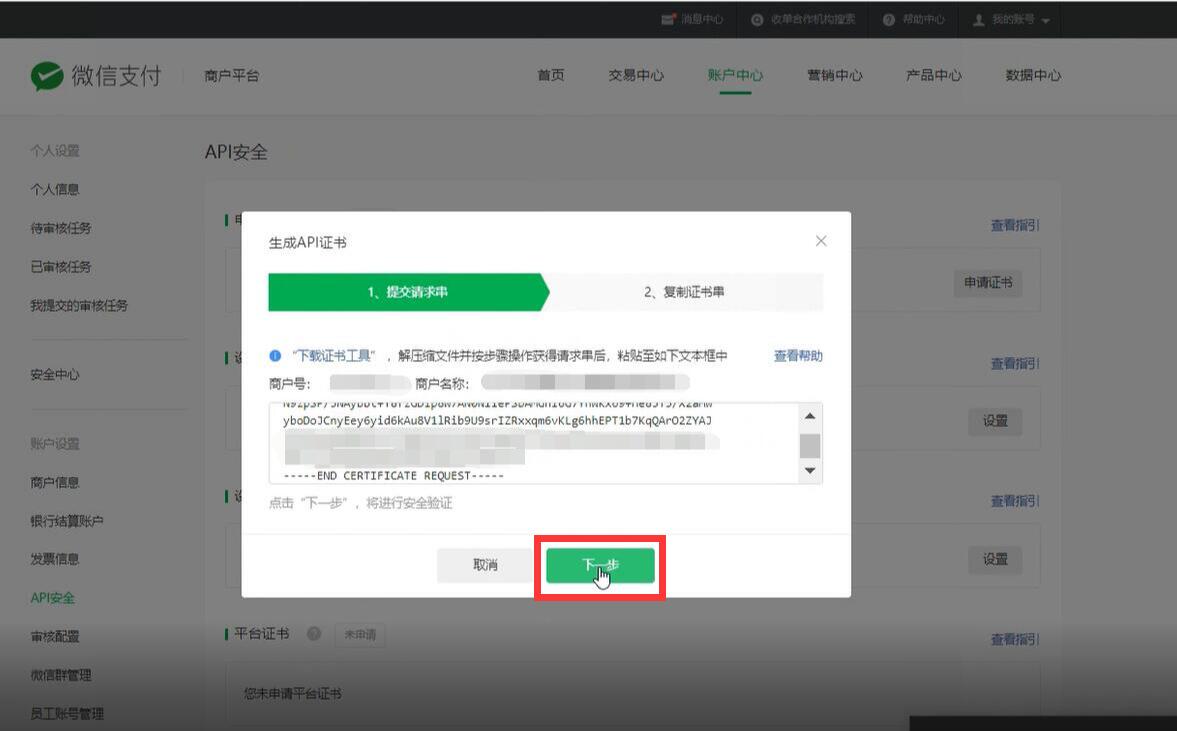Click the text area scrollbar thumb

810,446
